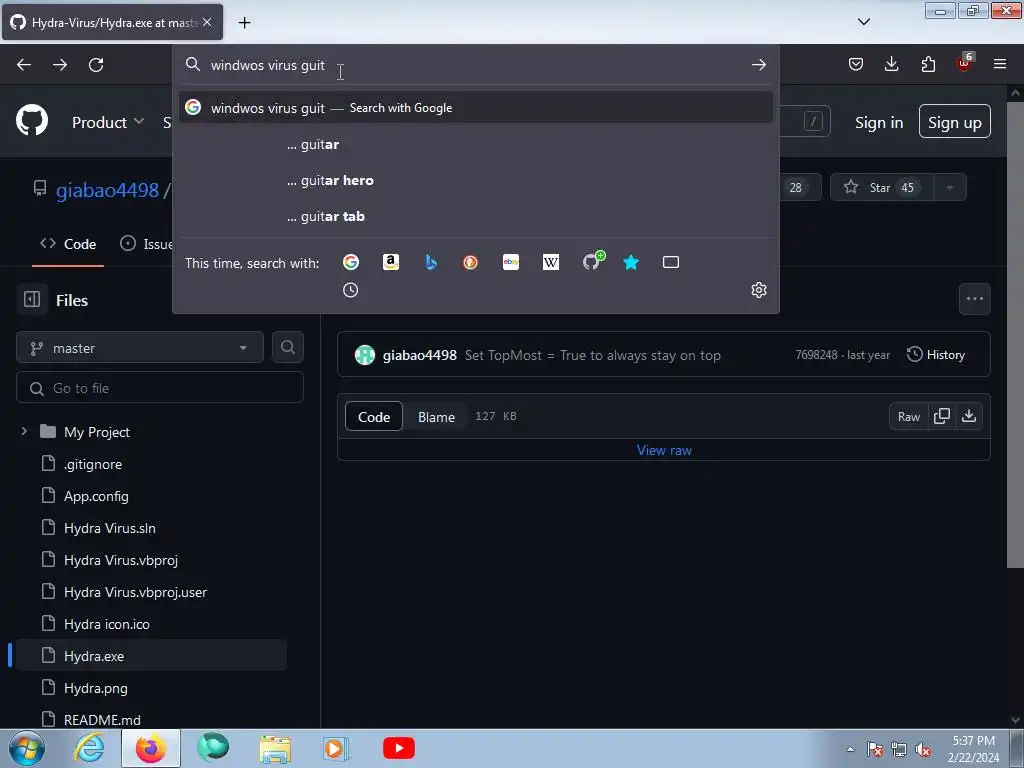Open the file tree search icon
The image size is (1024, 768).
[287, 347]
